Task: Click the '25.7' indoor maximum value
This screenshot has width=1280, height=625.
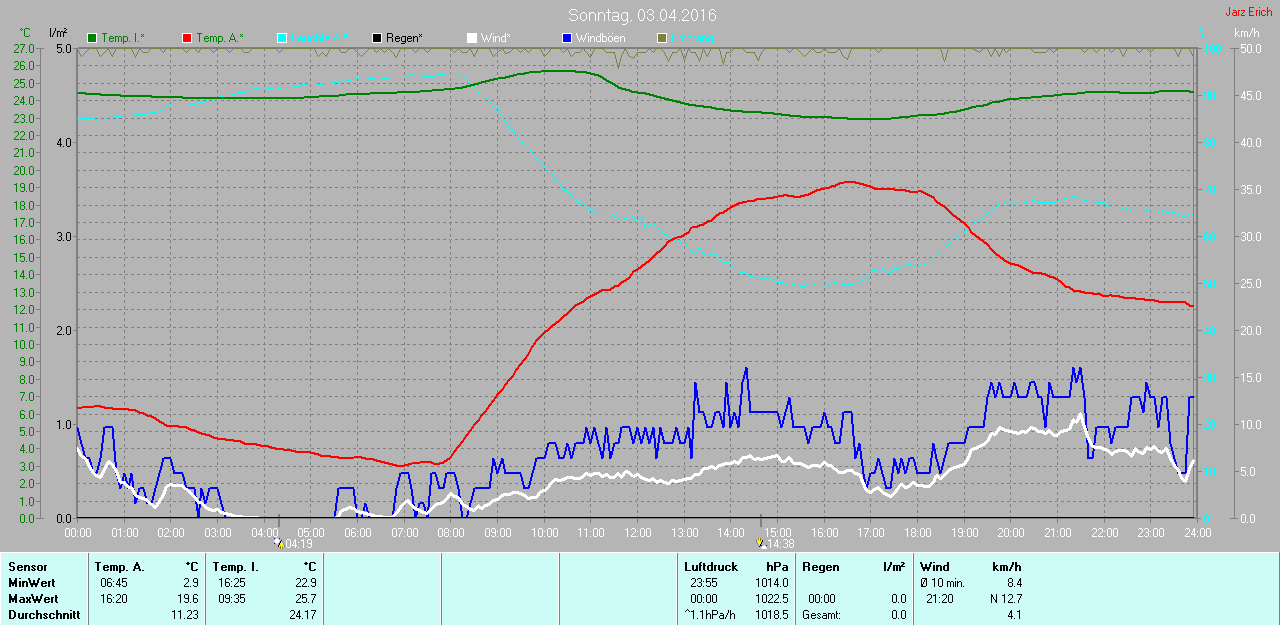Action: click(304, 598)
